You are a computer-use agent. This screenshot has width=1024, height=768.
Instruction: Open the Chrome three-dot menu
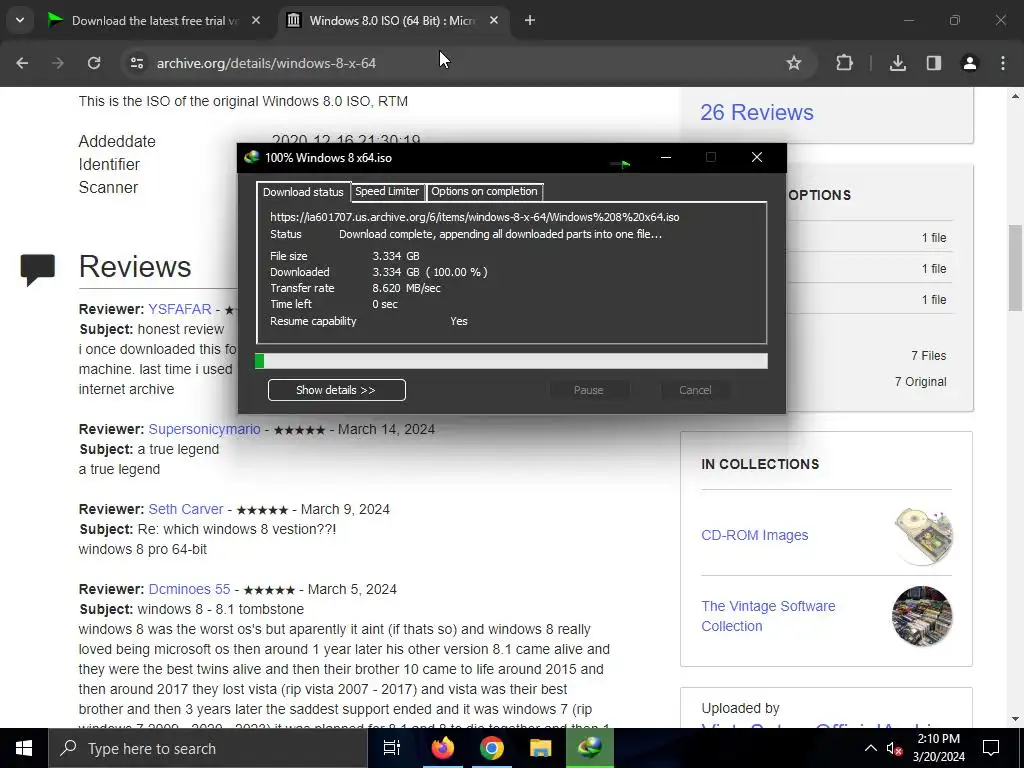point(1003,63)
